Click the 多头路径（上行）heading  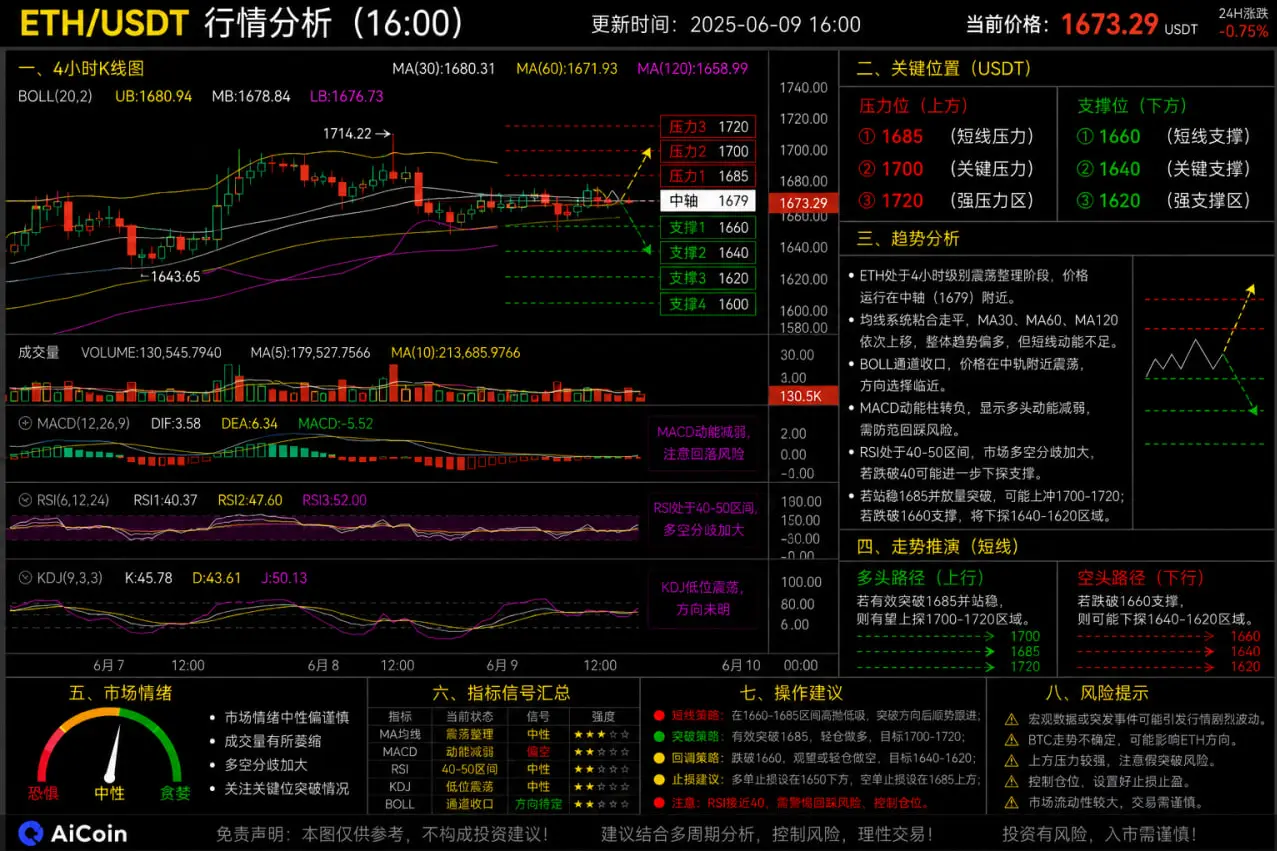[921, 578]
